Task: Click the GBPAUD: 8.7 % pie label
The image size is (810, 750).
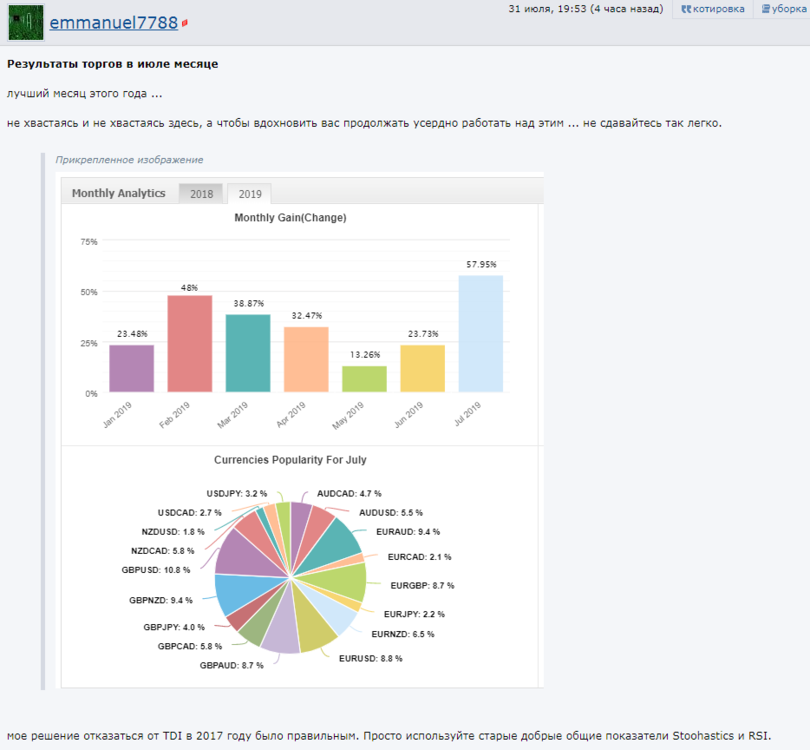Action: [x=232, y=666]
